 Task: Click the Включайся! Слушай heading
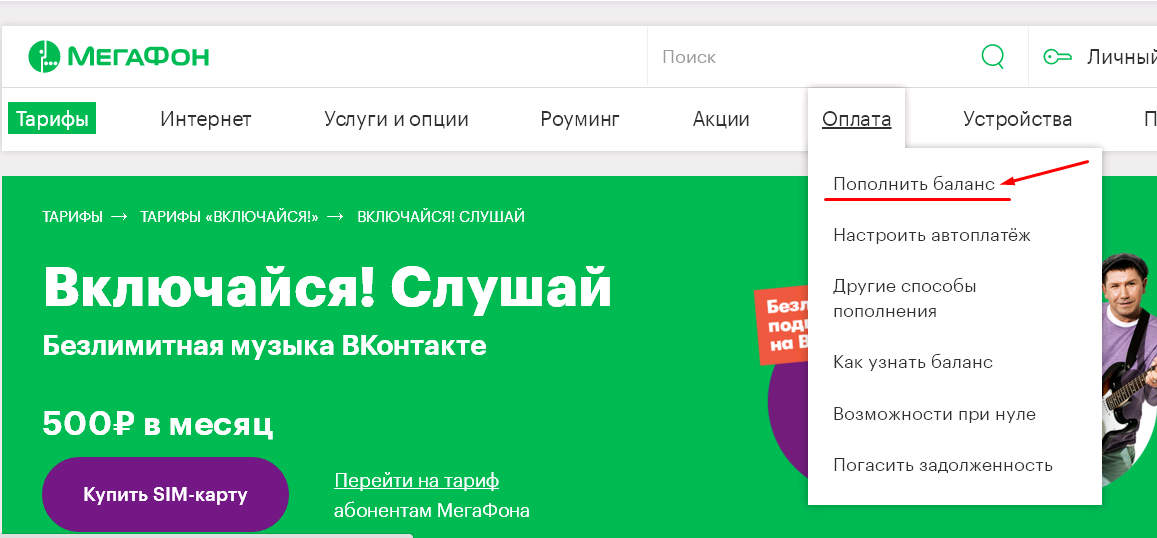(x=328, y=286)
